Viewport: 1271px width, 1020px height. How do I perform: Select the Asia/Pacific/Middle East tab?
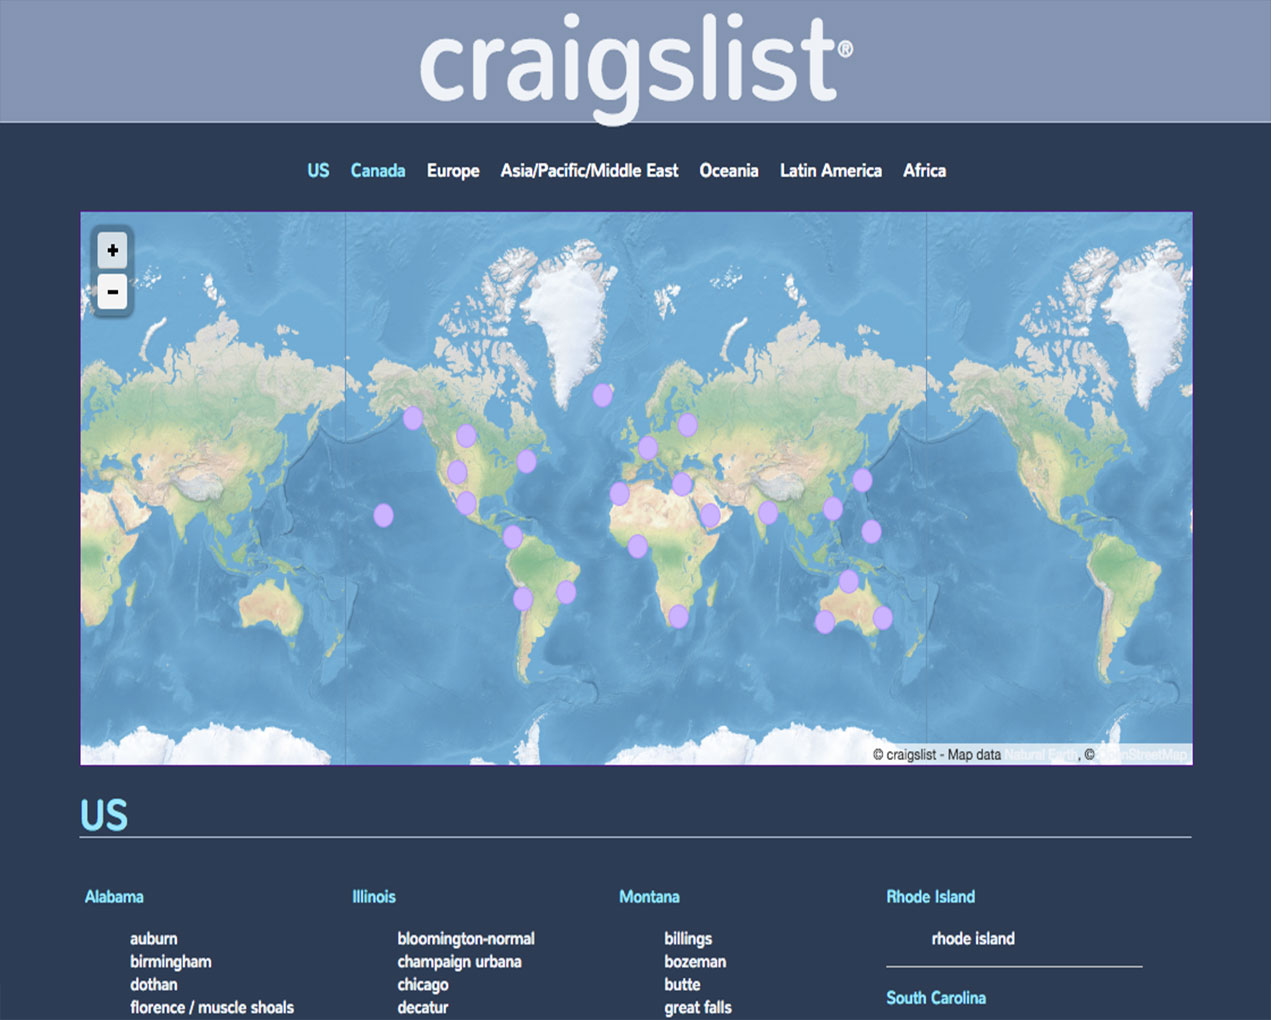(x=589, y=170)
